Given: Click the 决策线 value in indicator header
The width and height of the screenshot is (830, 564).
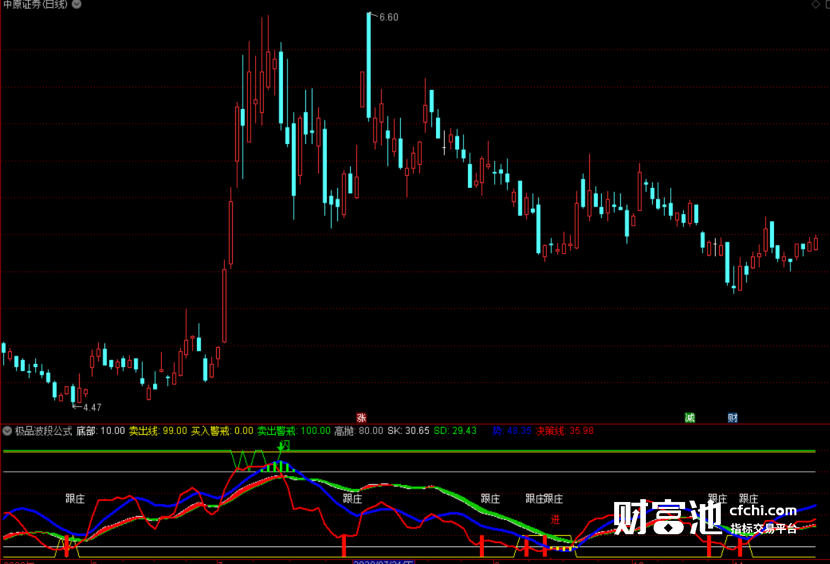Looking at the screenshot, I should click(x=565, y=431).
